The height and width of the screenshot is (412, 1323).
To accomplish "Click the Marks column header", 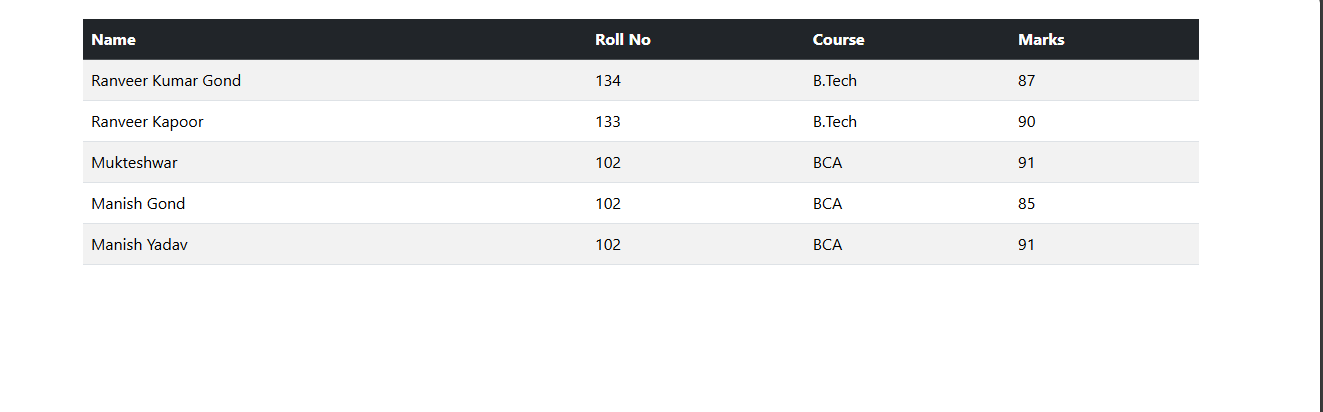I will (1041, 40).
